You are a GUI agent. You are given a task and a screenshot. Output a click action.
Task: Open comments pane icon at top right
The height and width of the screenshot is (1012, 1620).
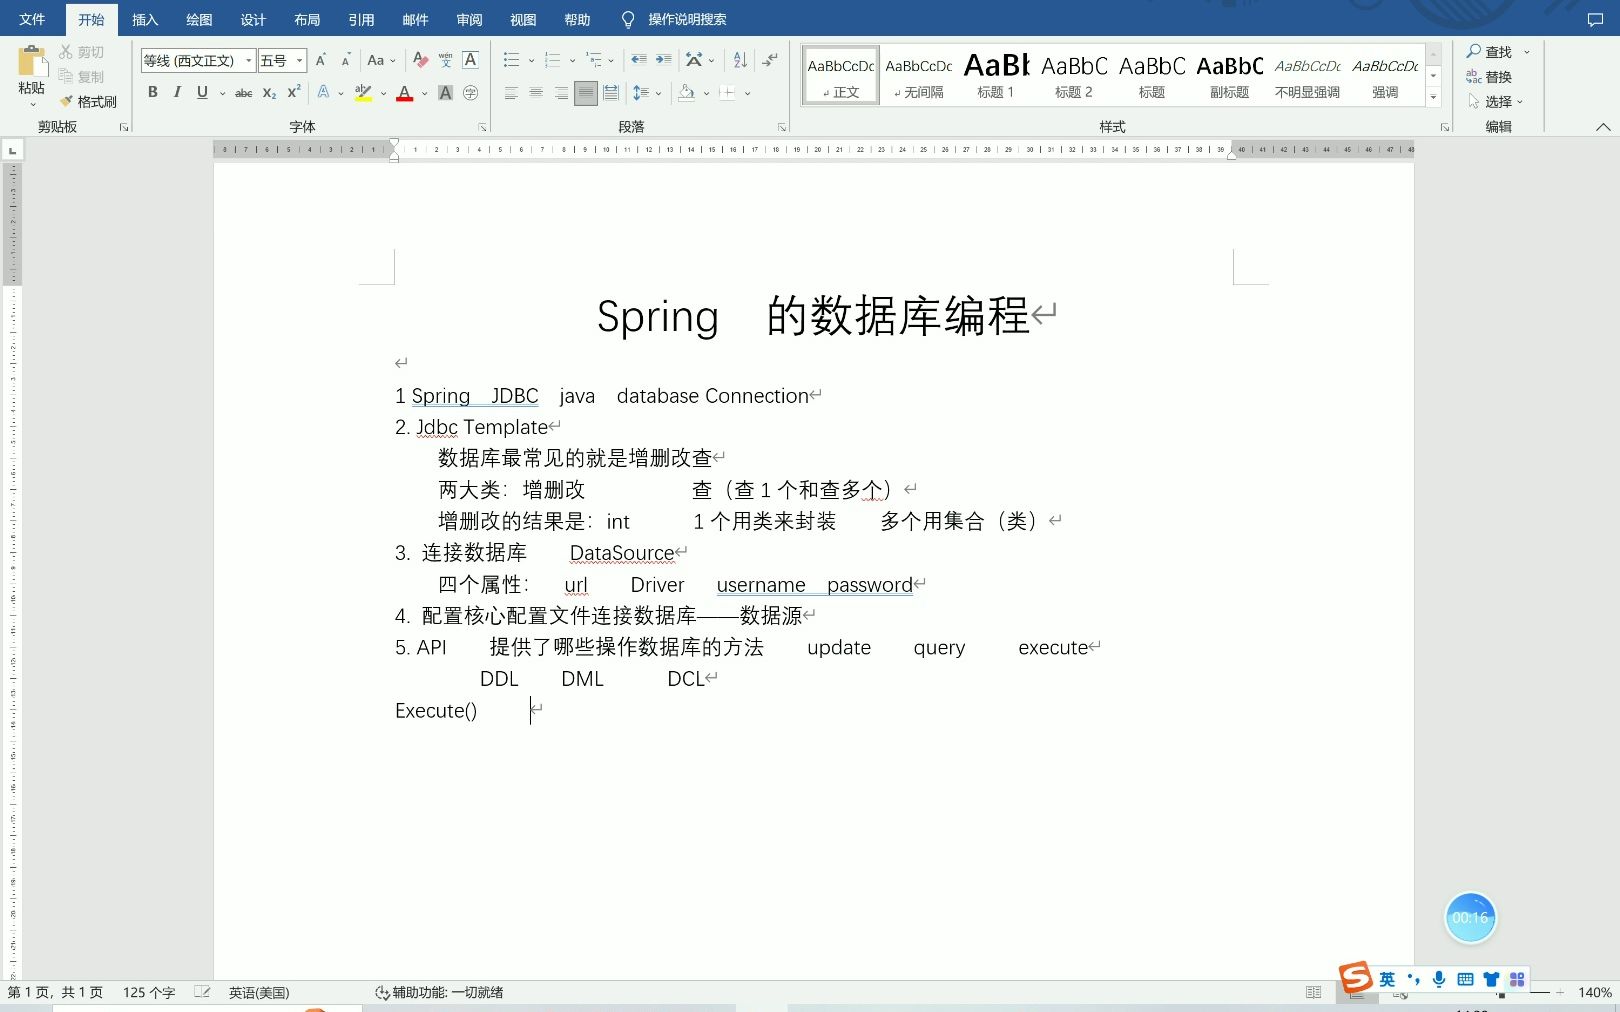(x=1595, y=19)
